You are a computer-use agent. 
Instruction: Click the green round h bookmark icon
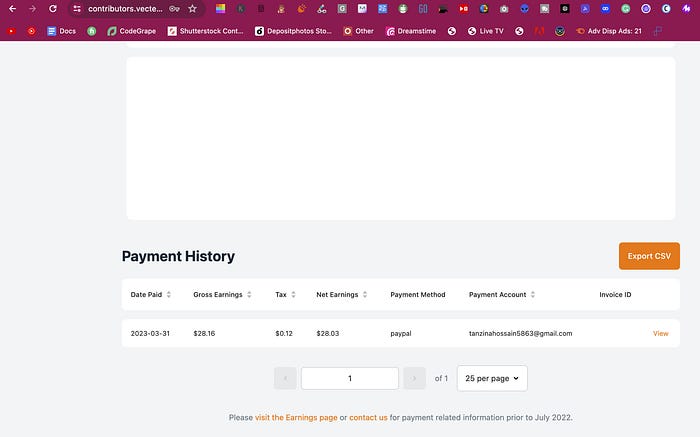coord(92,31)
